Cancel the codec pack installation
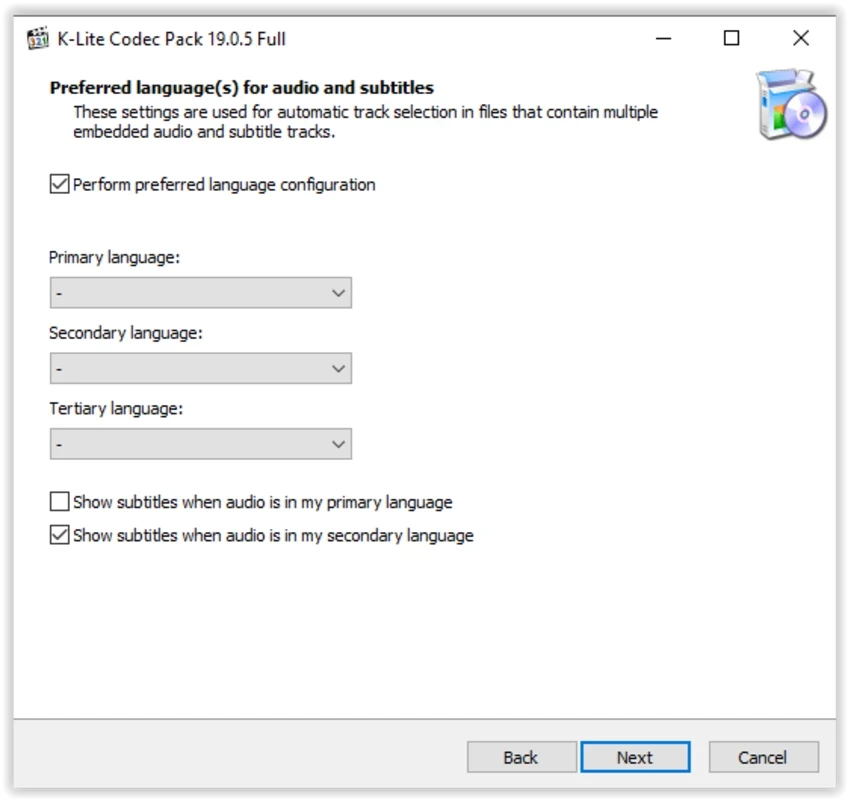The height and width of the screenshot is (800, 848). [x=763, y=757]
